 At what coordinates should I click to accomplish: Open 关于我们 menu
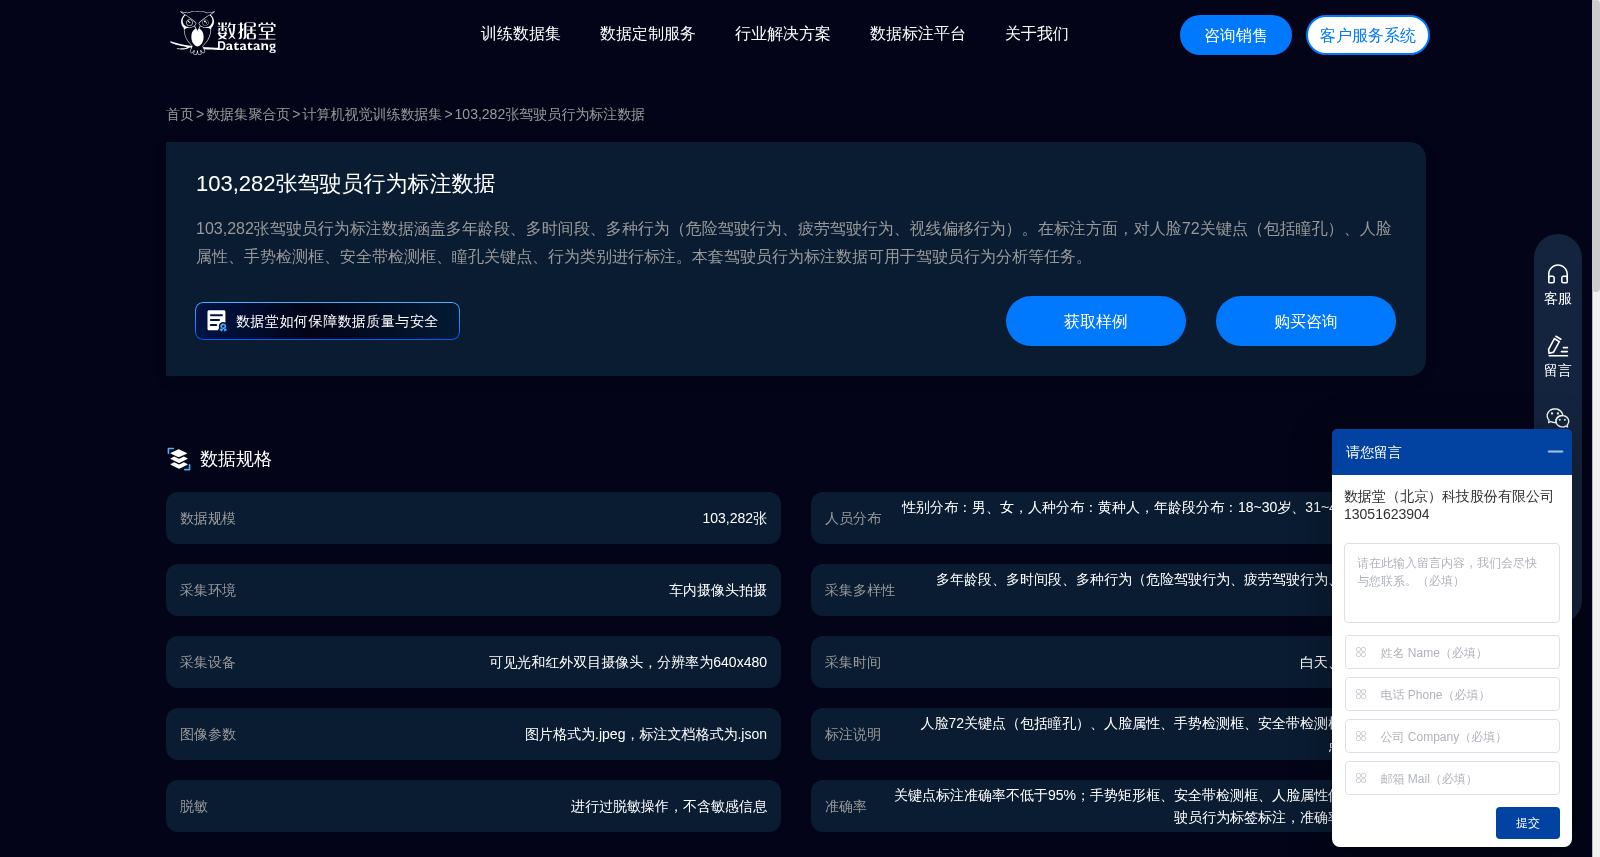click(x=1036, y=34)
